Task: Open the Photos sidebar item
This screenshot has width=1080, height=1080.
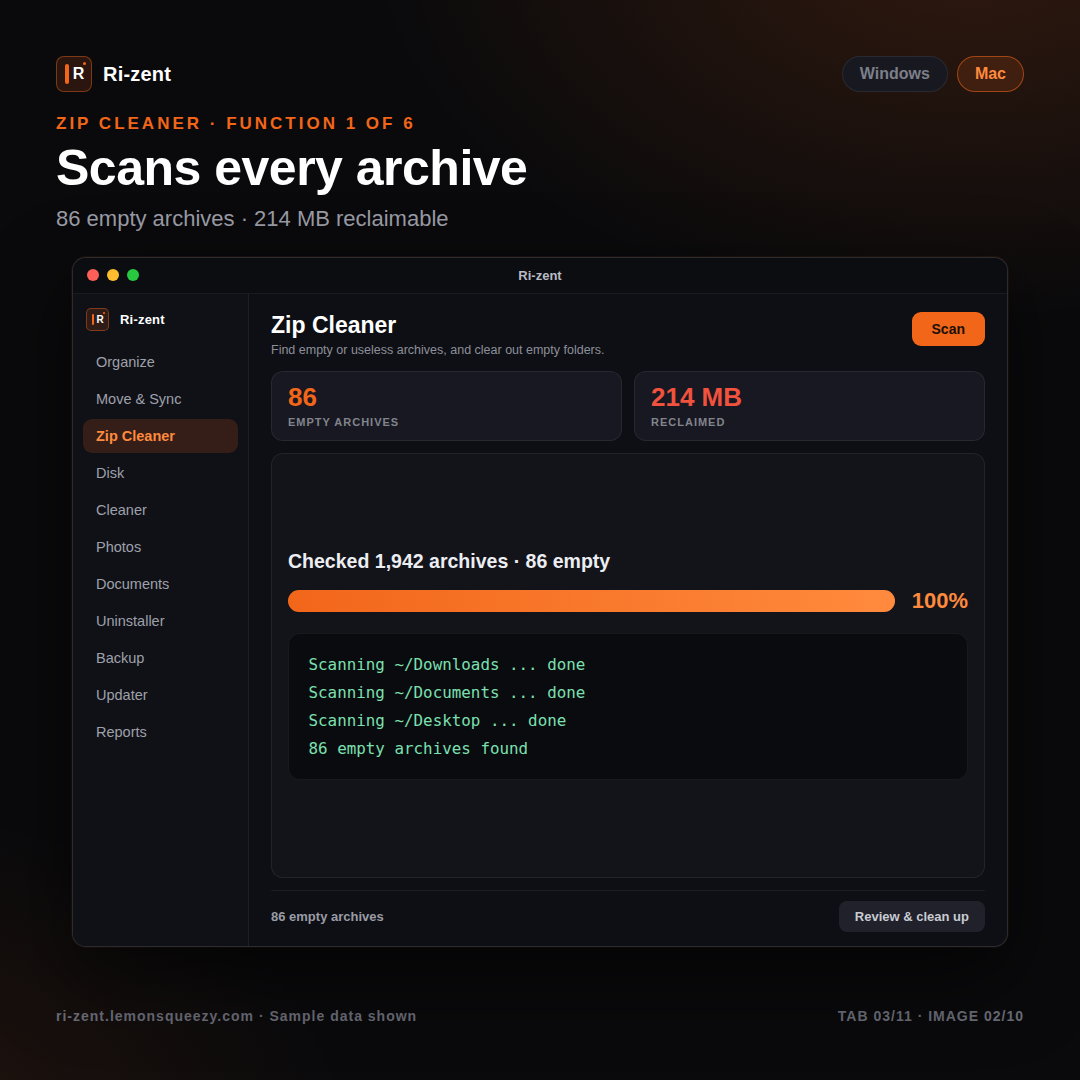Action: click(x=160, y=547)
